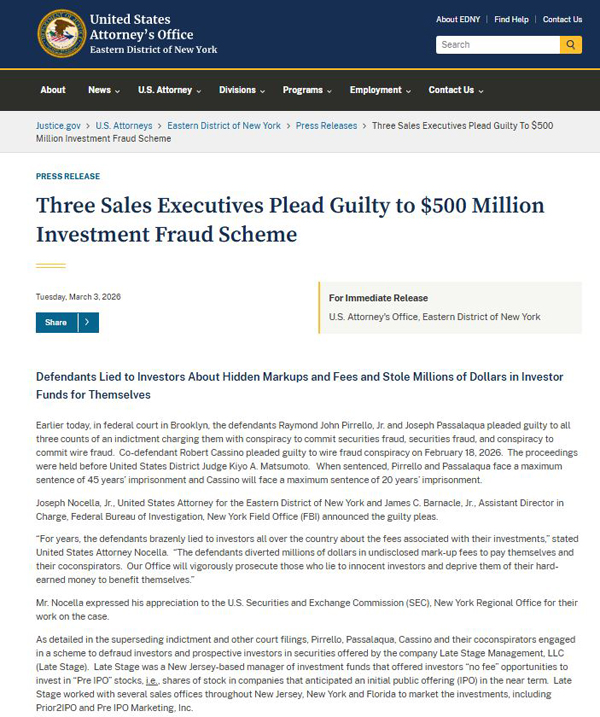Expand the Contact Us navigation menu
600x717 pixels.
point(456,90)
